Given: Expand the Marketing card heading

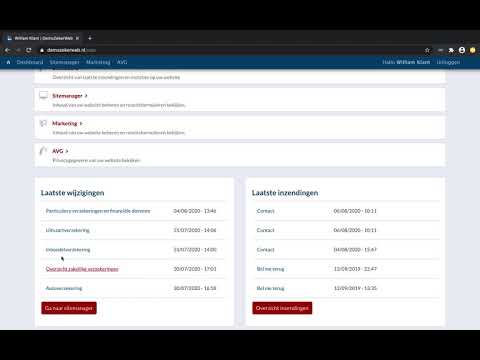Looking at the screenshot, I should tap(67, 123).
